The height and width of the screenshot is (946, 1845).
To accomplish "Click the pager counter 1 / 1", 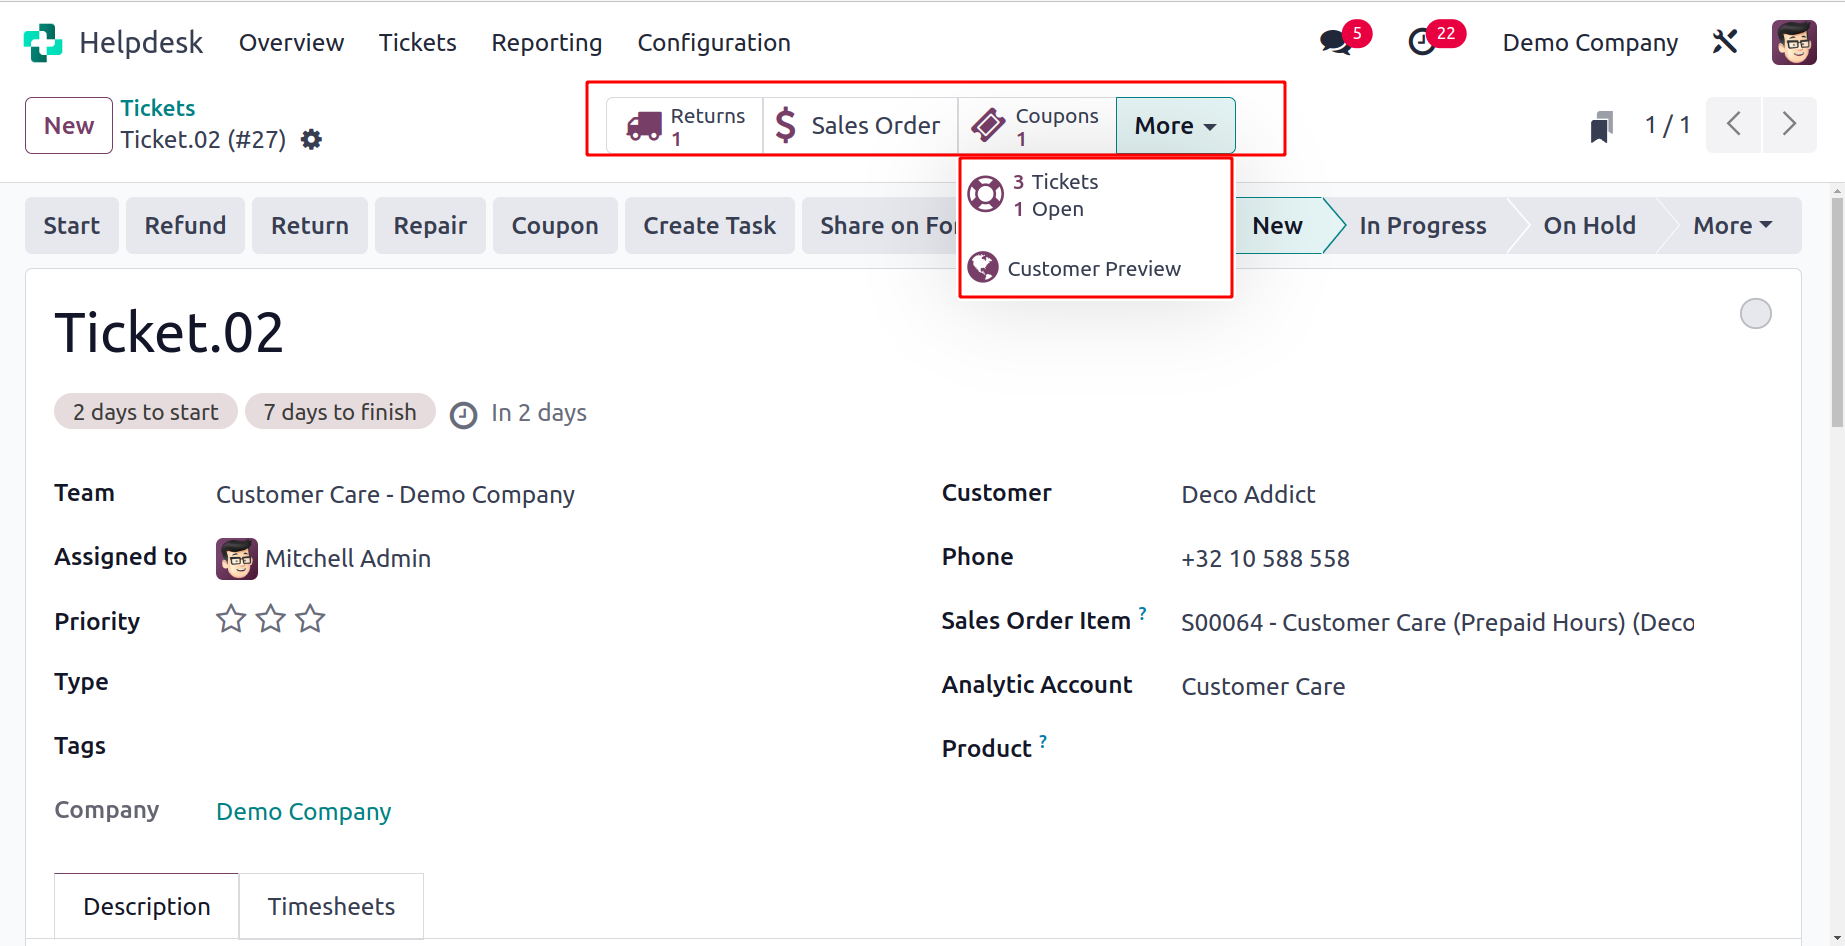I will pos(1667,125).
